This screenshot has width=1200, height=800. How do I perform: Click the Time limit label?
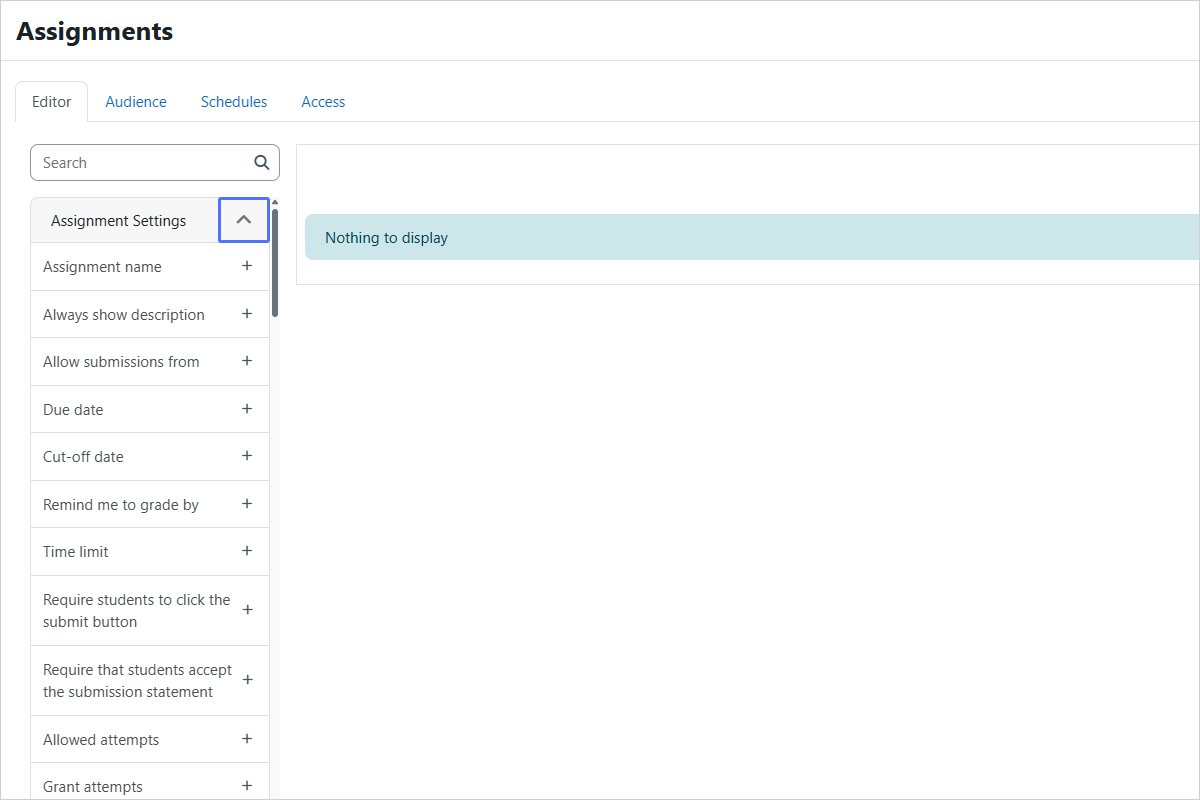click(76, 552)
